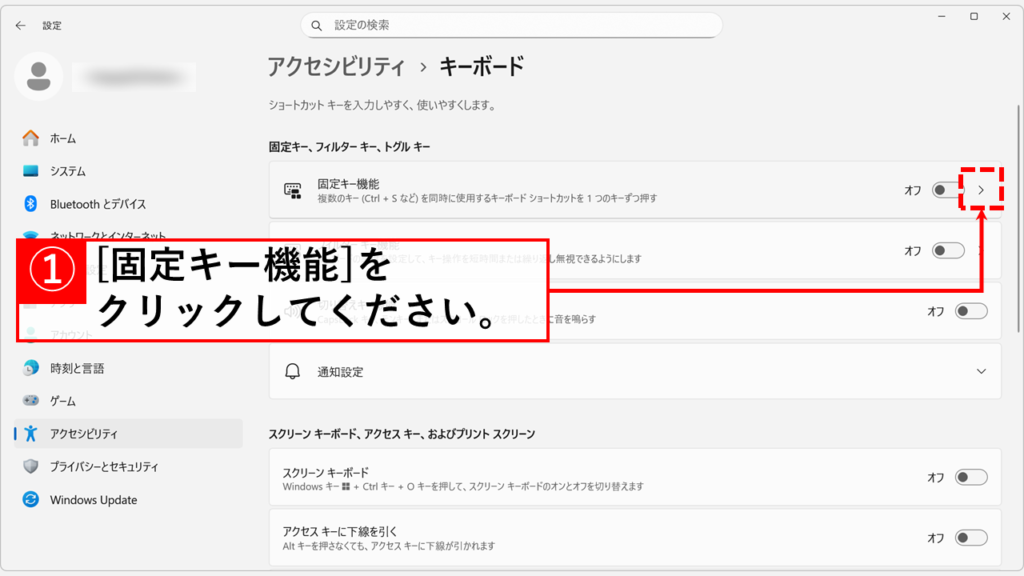1024x576 pixels.
Task: Select アクセシビリティ in the sidebar
Action: tap(84, 434)
